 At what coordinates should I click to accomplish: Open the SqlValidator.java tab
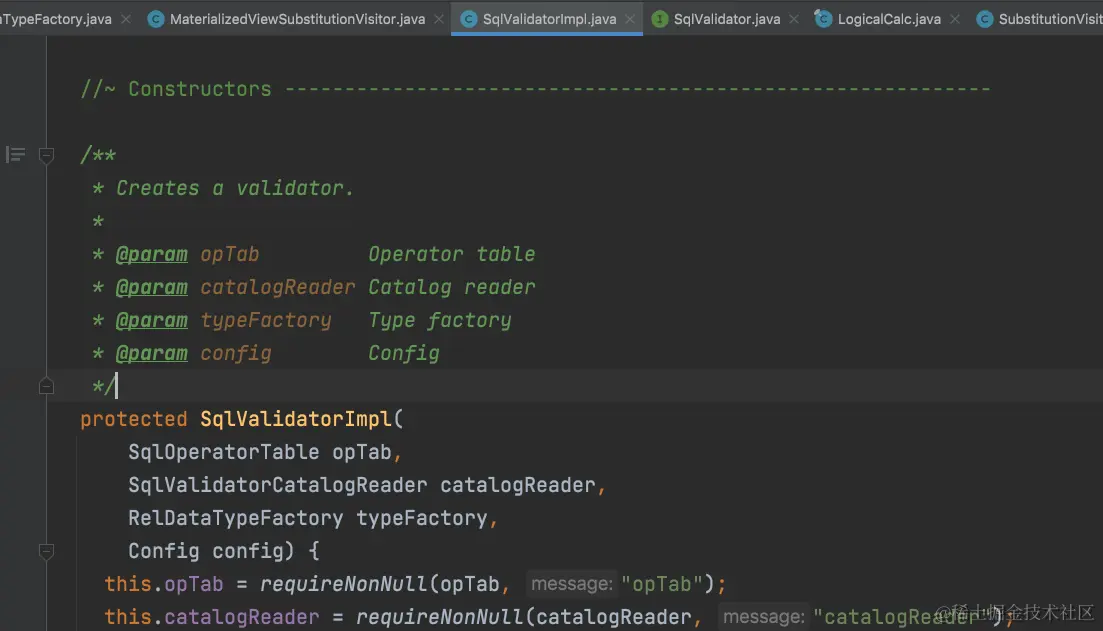click(x=727, y=19)
